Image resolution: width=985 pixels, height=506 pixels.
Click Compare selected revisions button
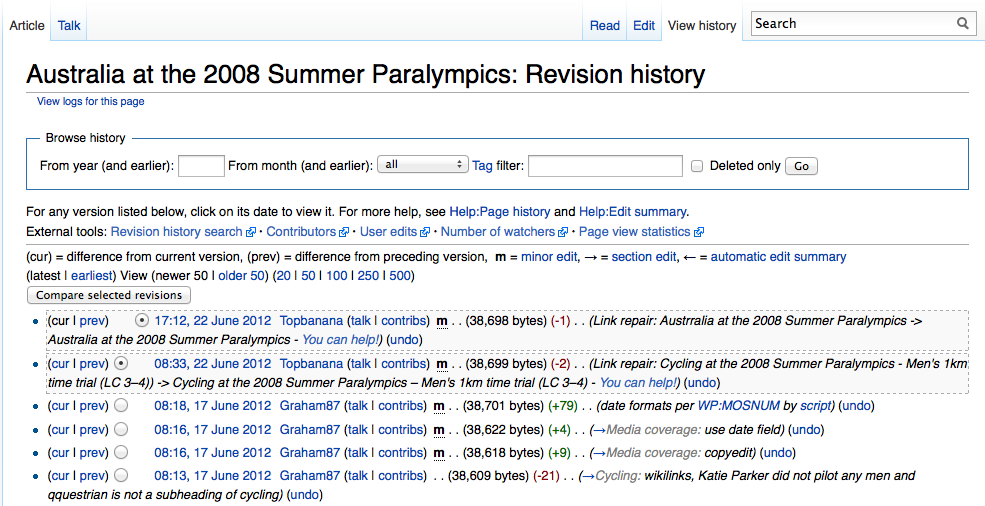[x=109, y=295]
